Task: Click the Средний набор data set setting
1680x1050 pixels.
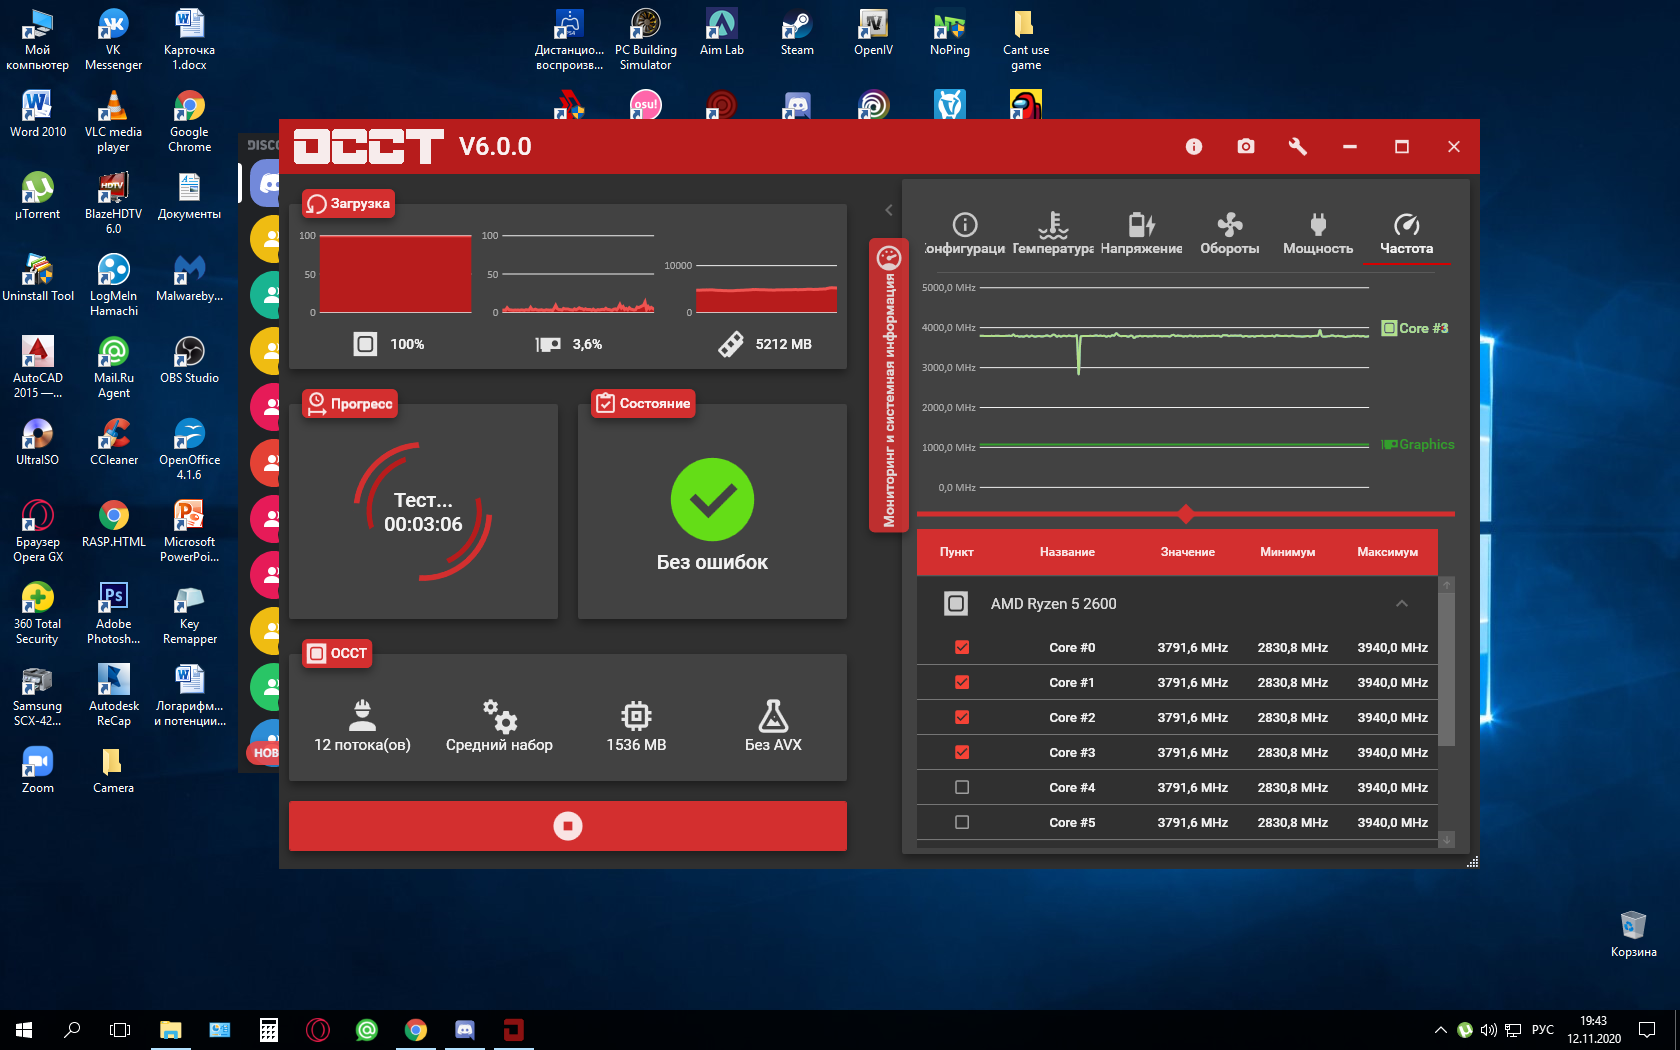Action: tap(499, 726)
